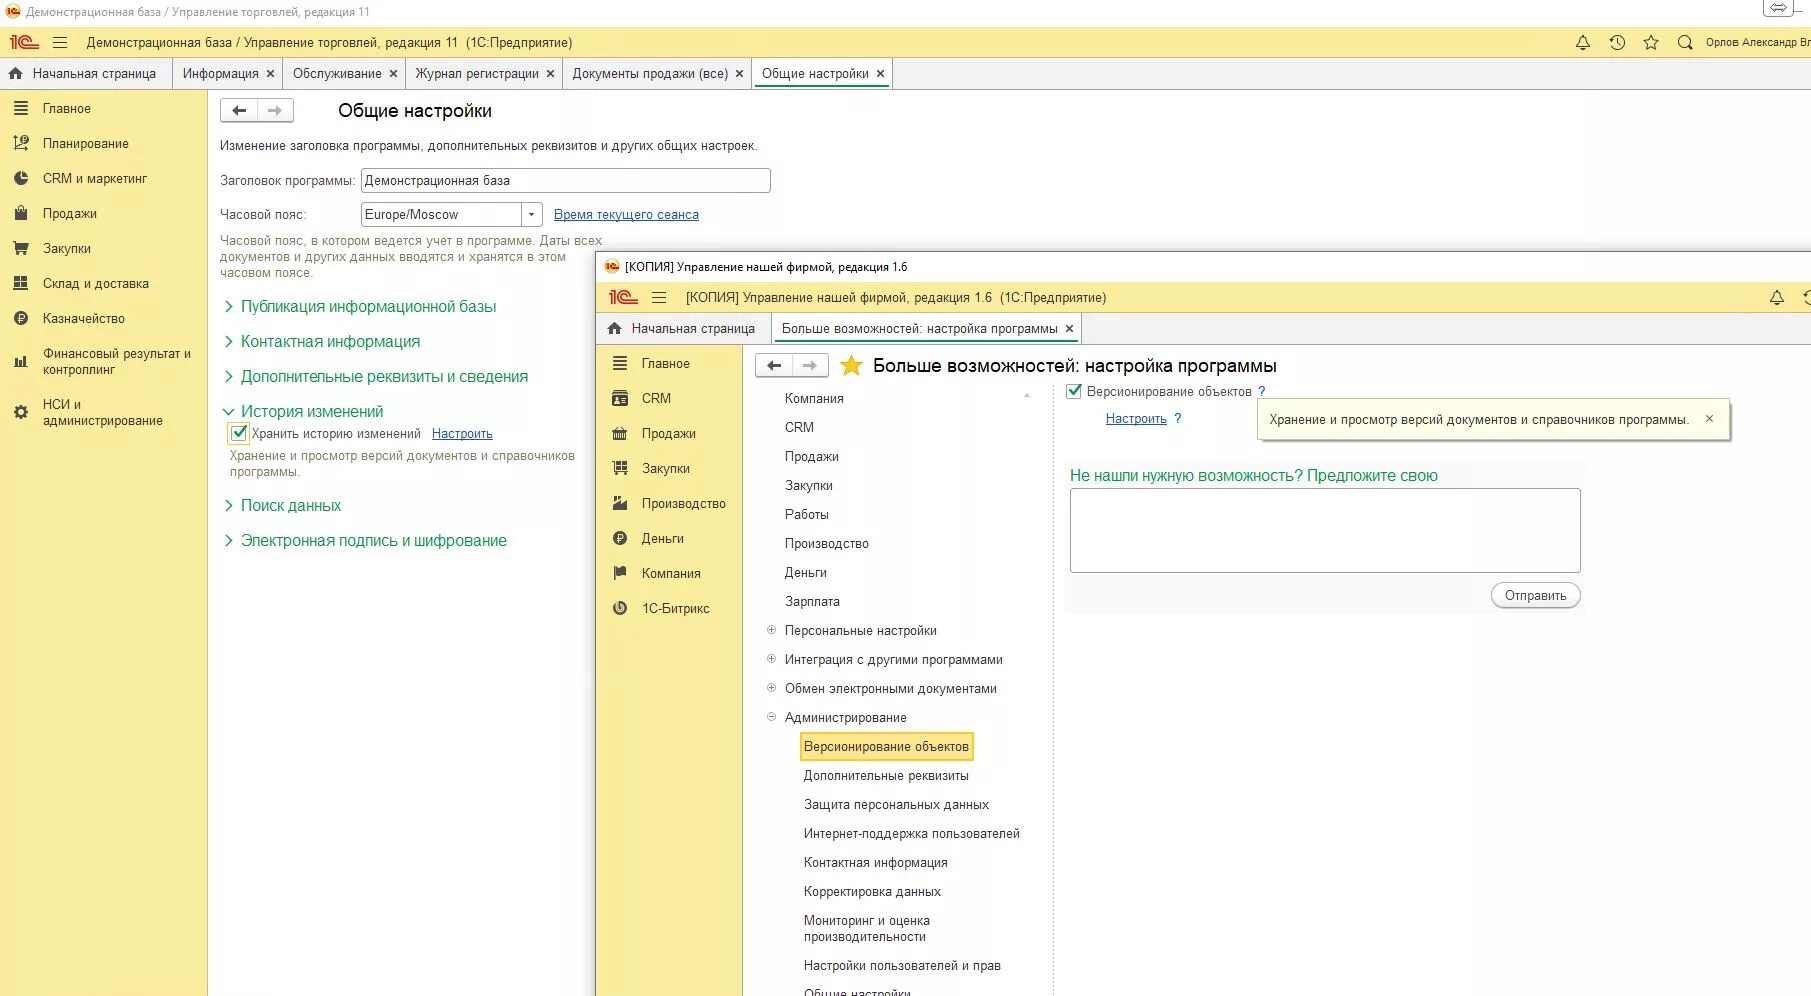The width and height of the screenshot is (1811, 996).
Task: Click back arrow in Общие настройки page
Action: click(x=239, y=111)
